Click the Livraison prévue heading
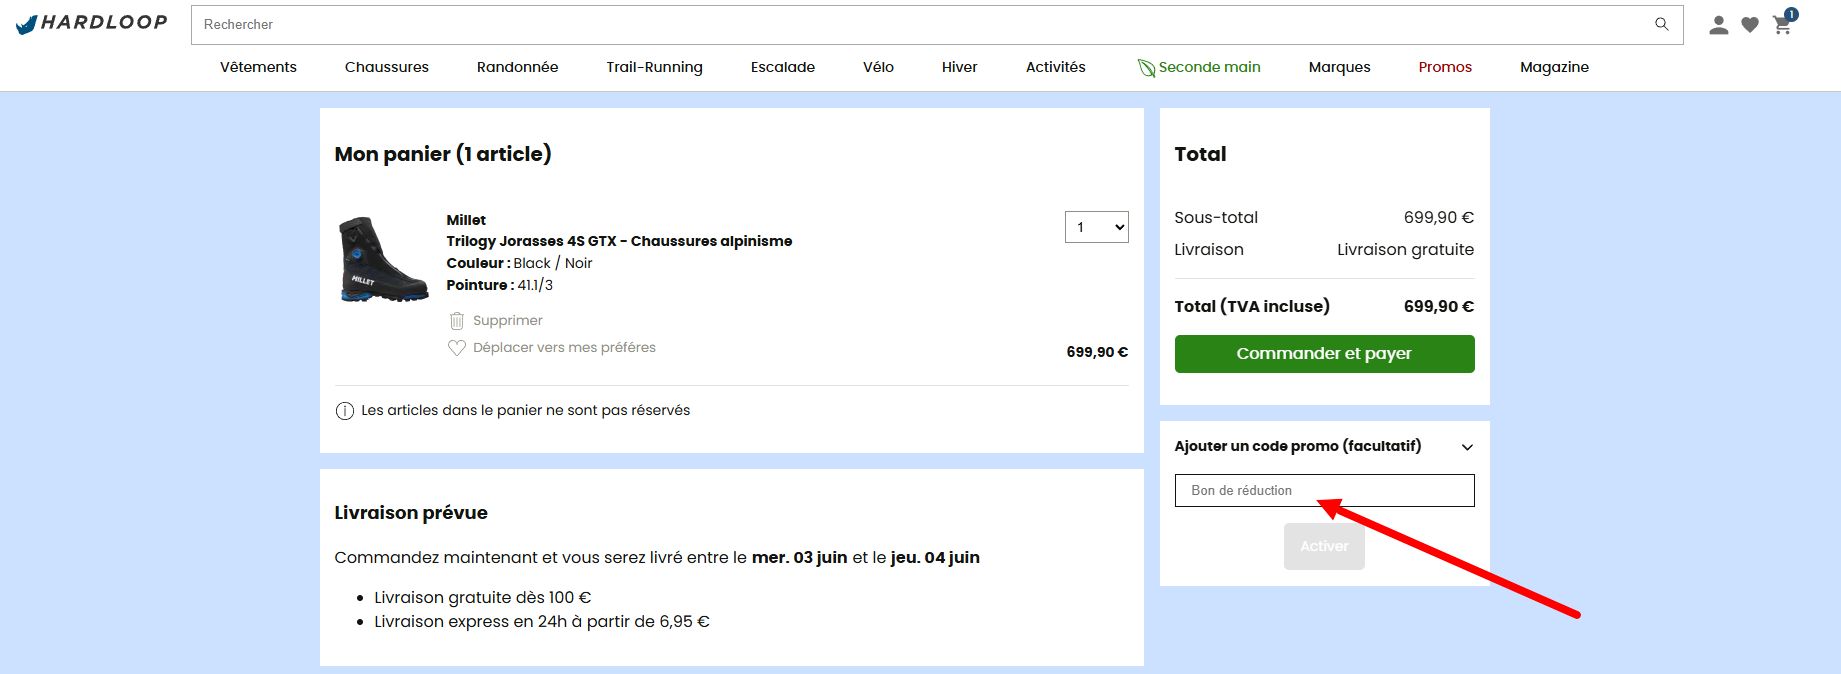This screenshot has width=1841, height=674. [x=411, y=513]
